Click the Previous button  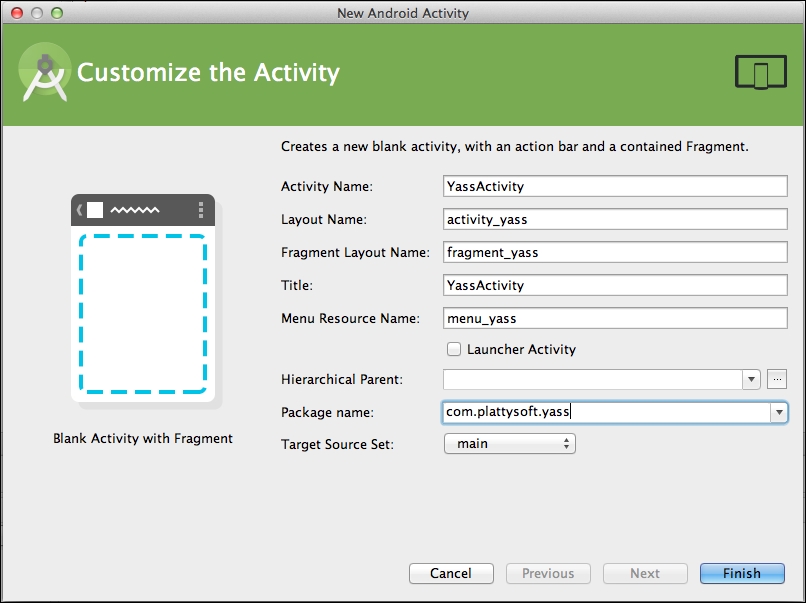click(x=548, y=573)
